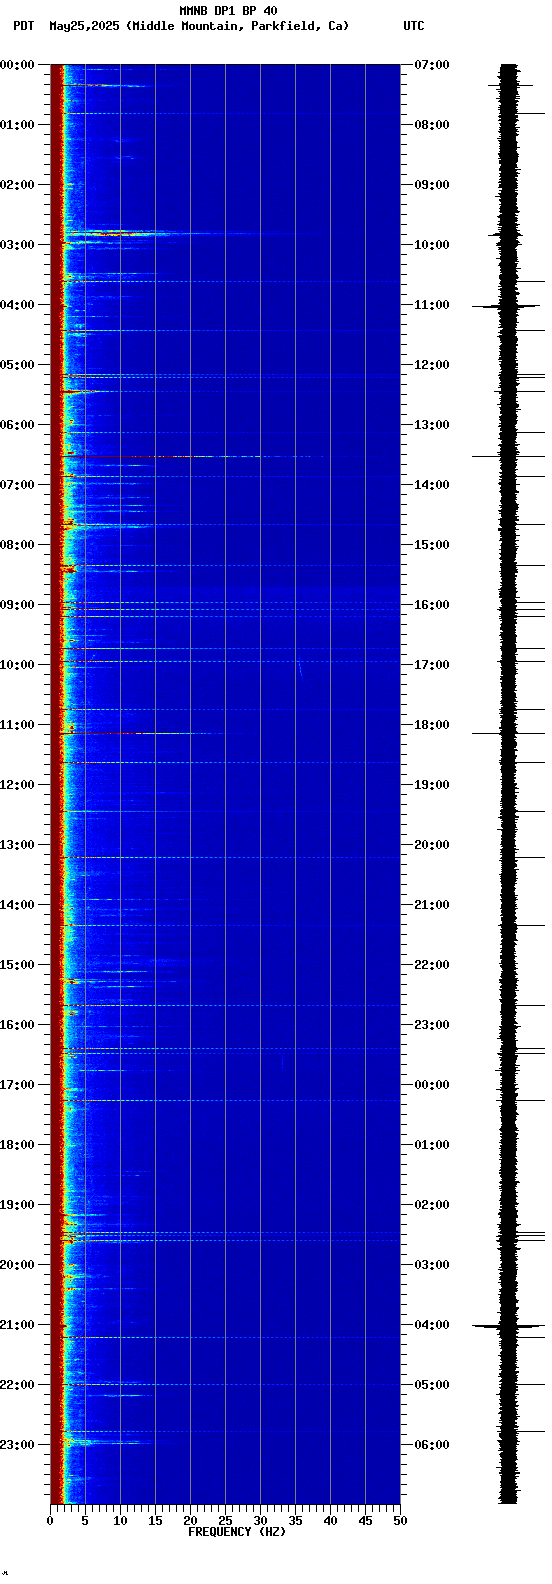
Task: Click the 04:00 UTC time label
Action: pos(432,1325)
